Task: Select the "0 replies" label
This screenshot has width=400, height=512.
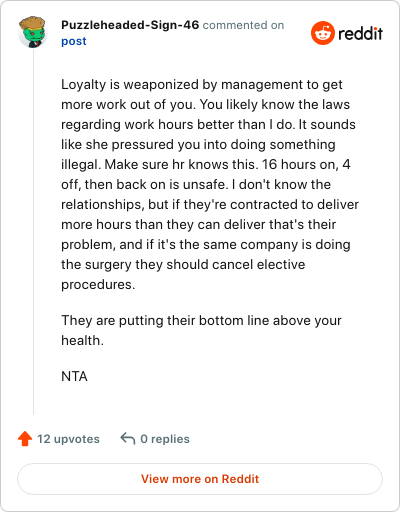Action: pyautogui.click(x=165, y=439)
